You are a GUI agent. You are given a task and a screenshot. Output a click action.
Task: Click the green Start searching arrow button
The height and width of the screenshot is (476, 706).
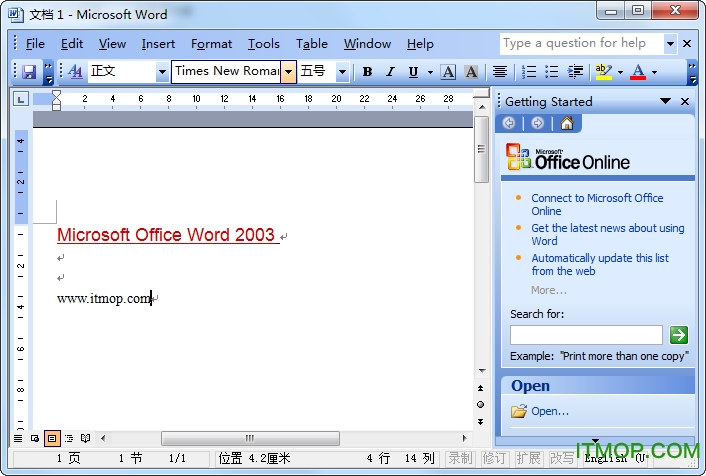[679, 335]
